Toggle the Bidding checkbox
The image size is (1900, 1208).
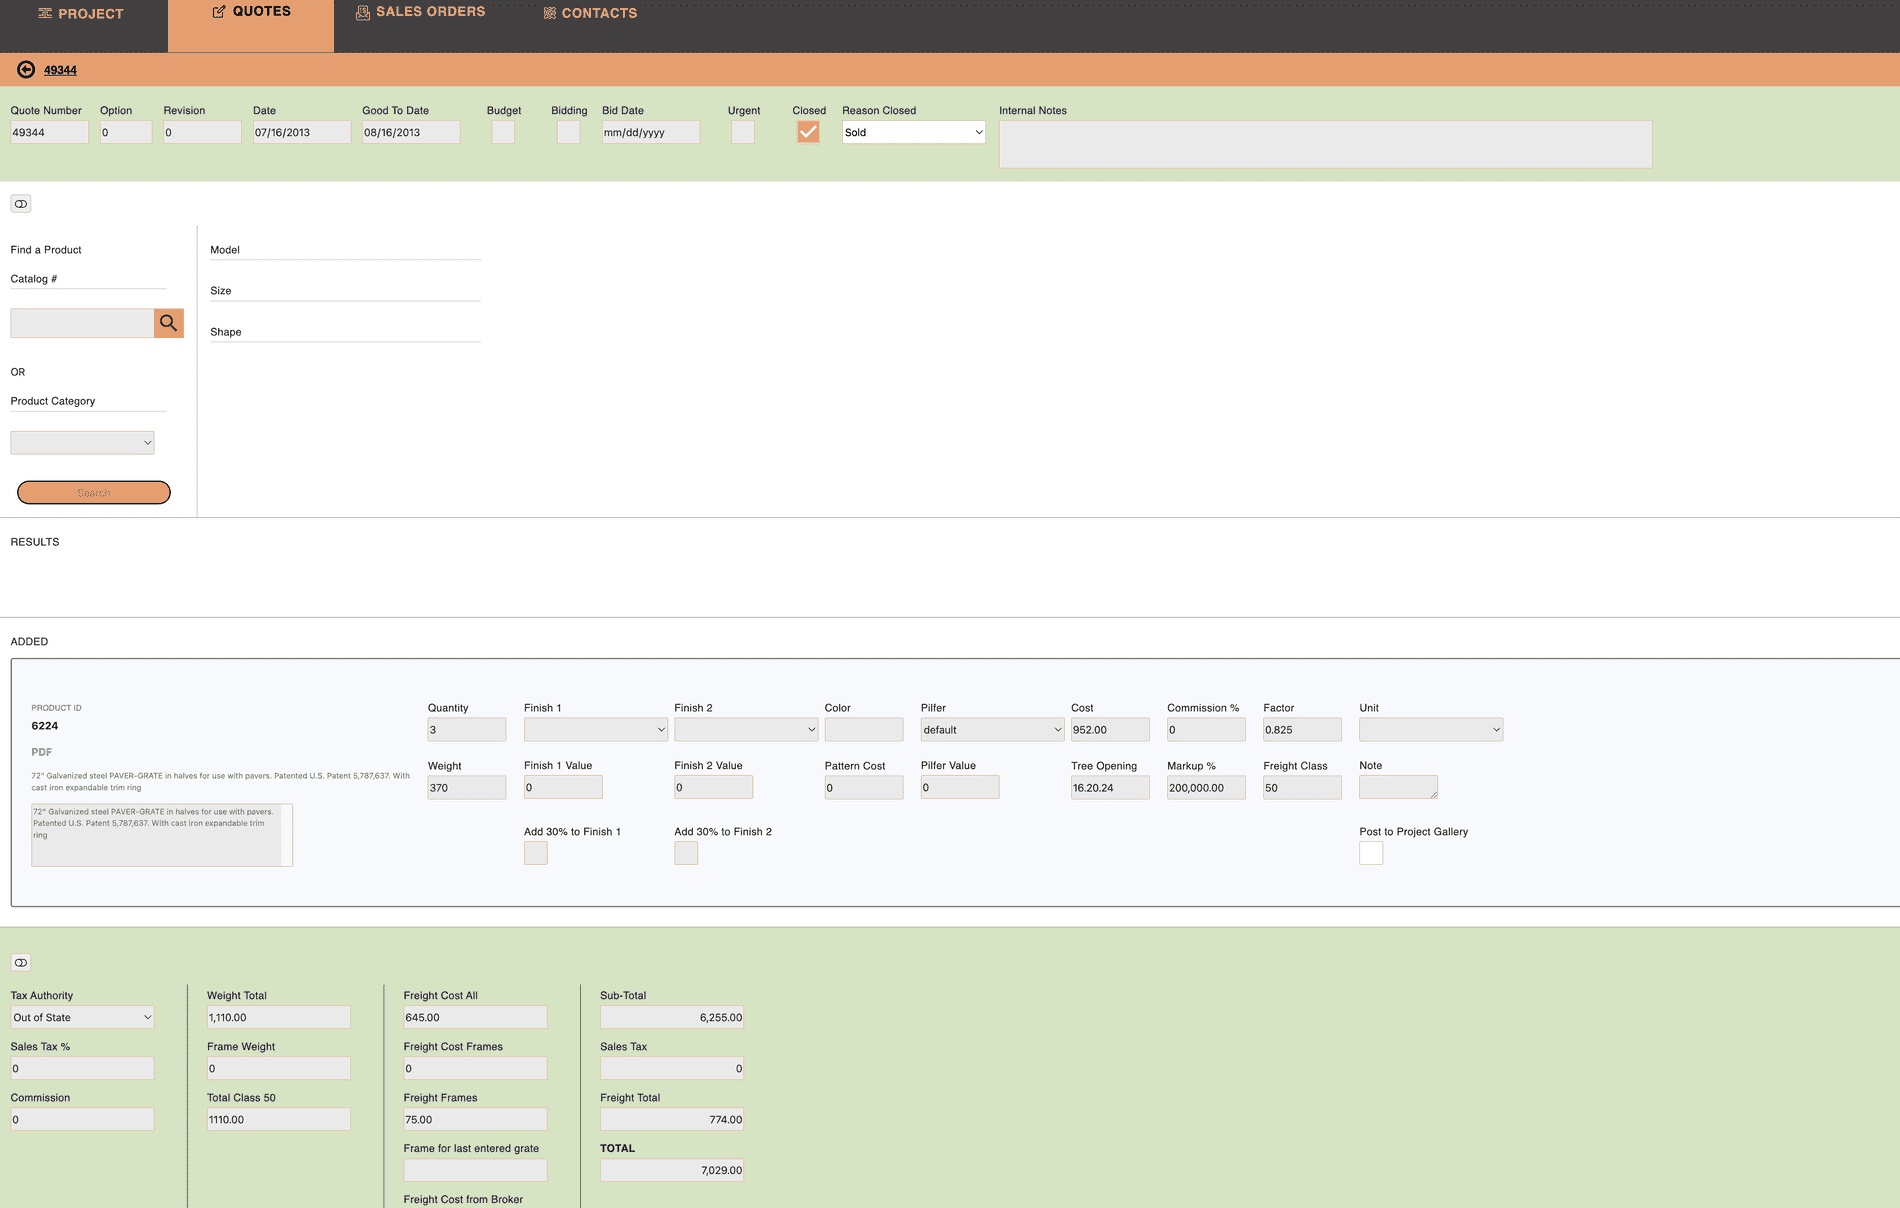coord(569,132)
